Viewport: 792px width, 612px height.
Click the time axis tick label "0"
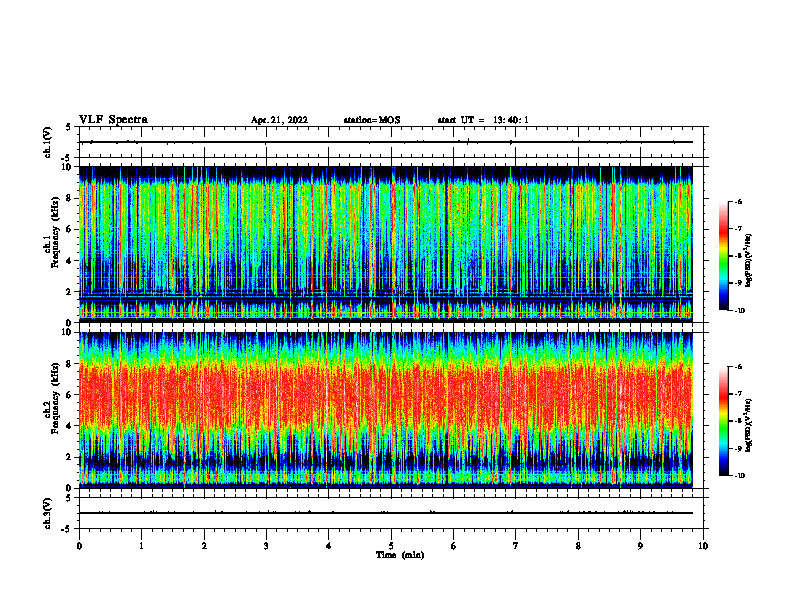click(79, 546)
